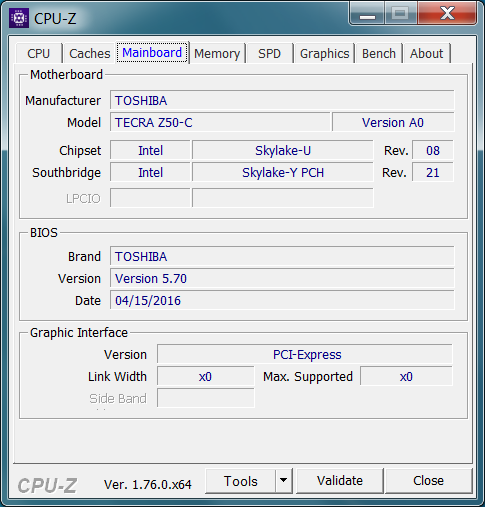Screen dimensions: 485x507
Task: Click the empty LPCIO vendor field
Action: [x=150, y=198]
